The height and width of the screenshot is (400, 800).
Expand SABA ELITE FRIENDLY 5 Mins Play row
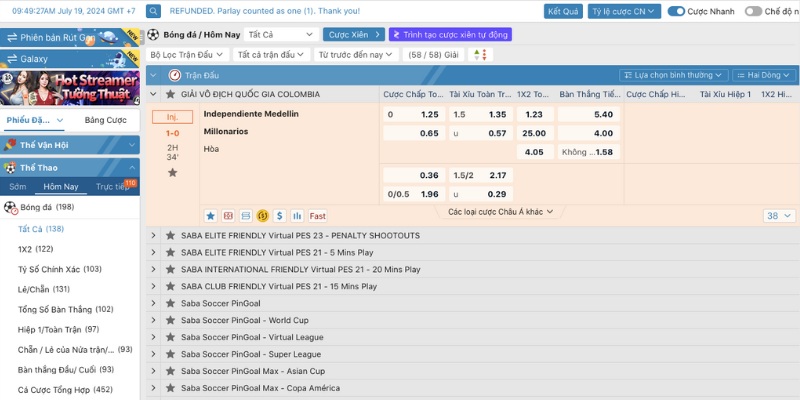154,252
